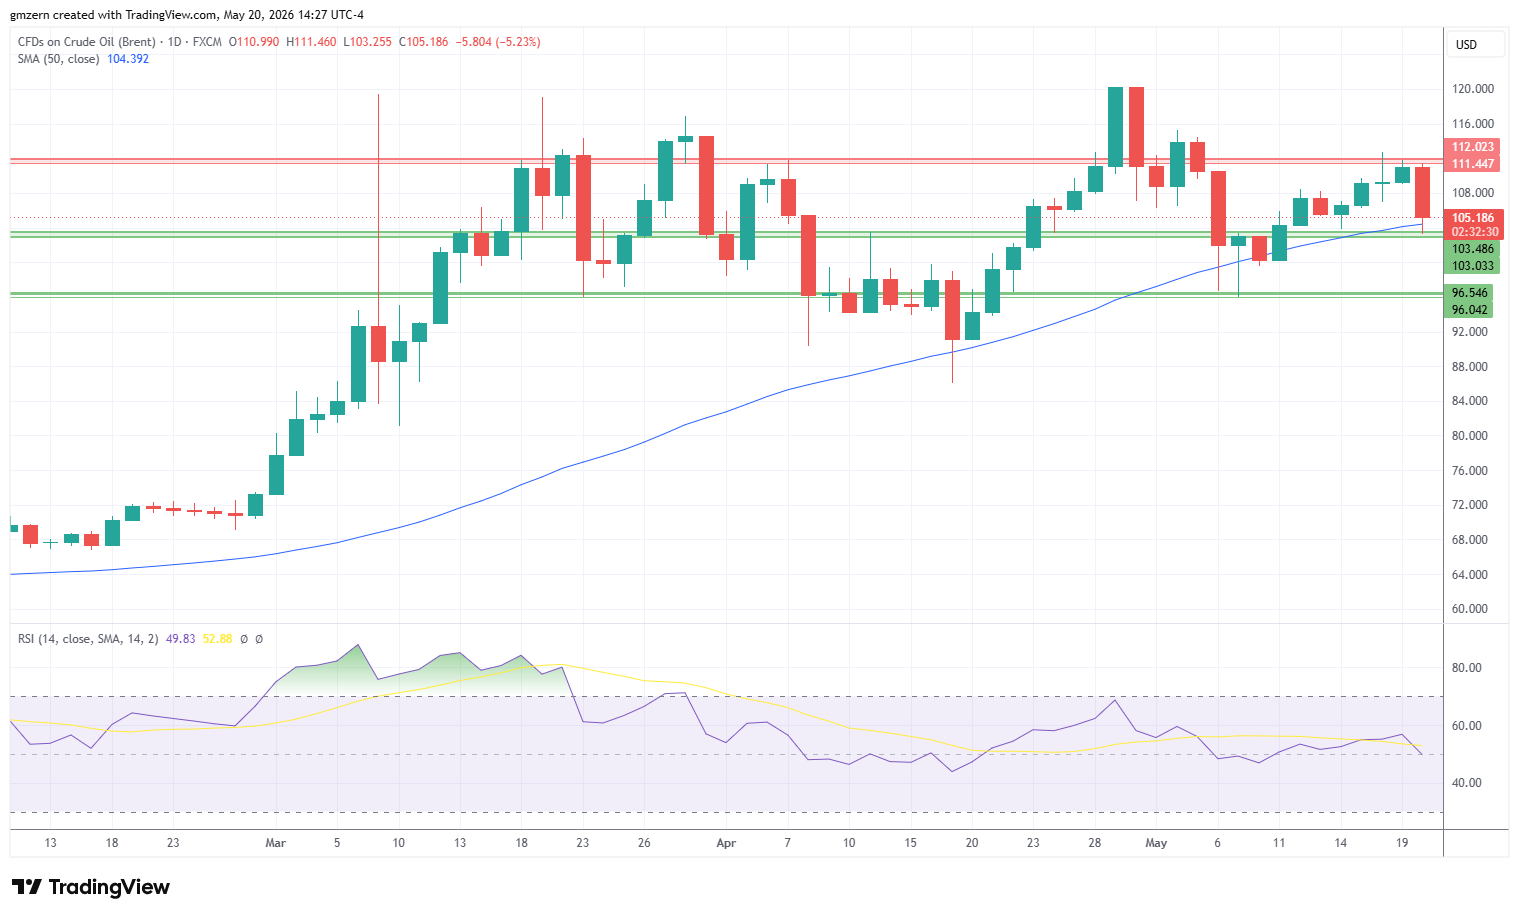This screenshot has width=1519, height=917.
Task: Select the green 96.546 price label
Action: pyautogui.click(x=1470, y=293)
